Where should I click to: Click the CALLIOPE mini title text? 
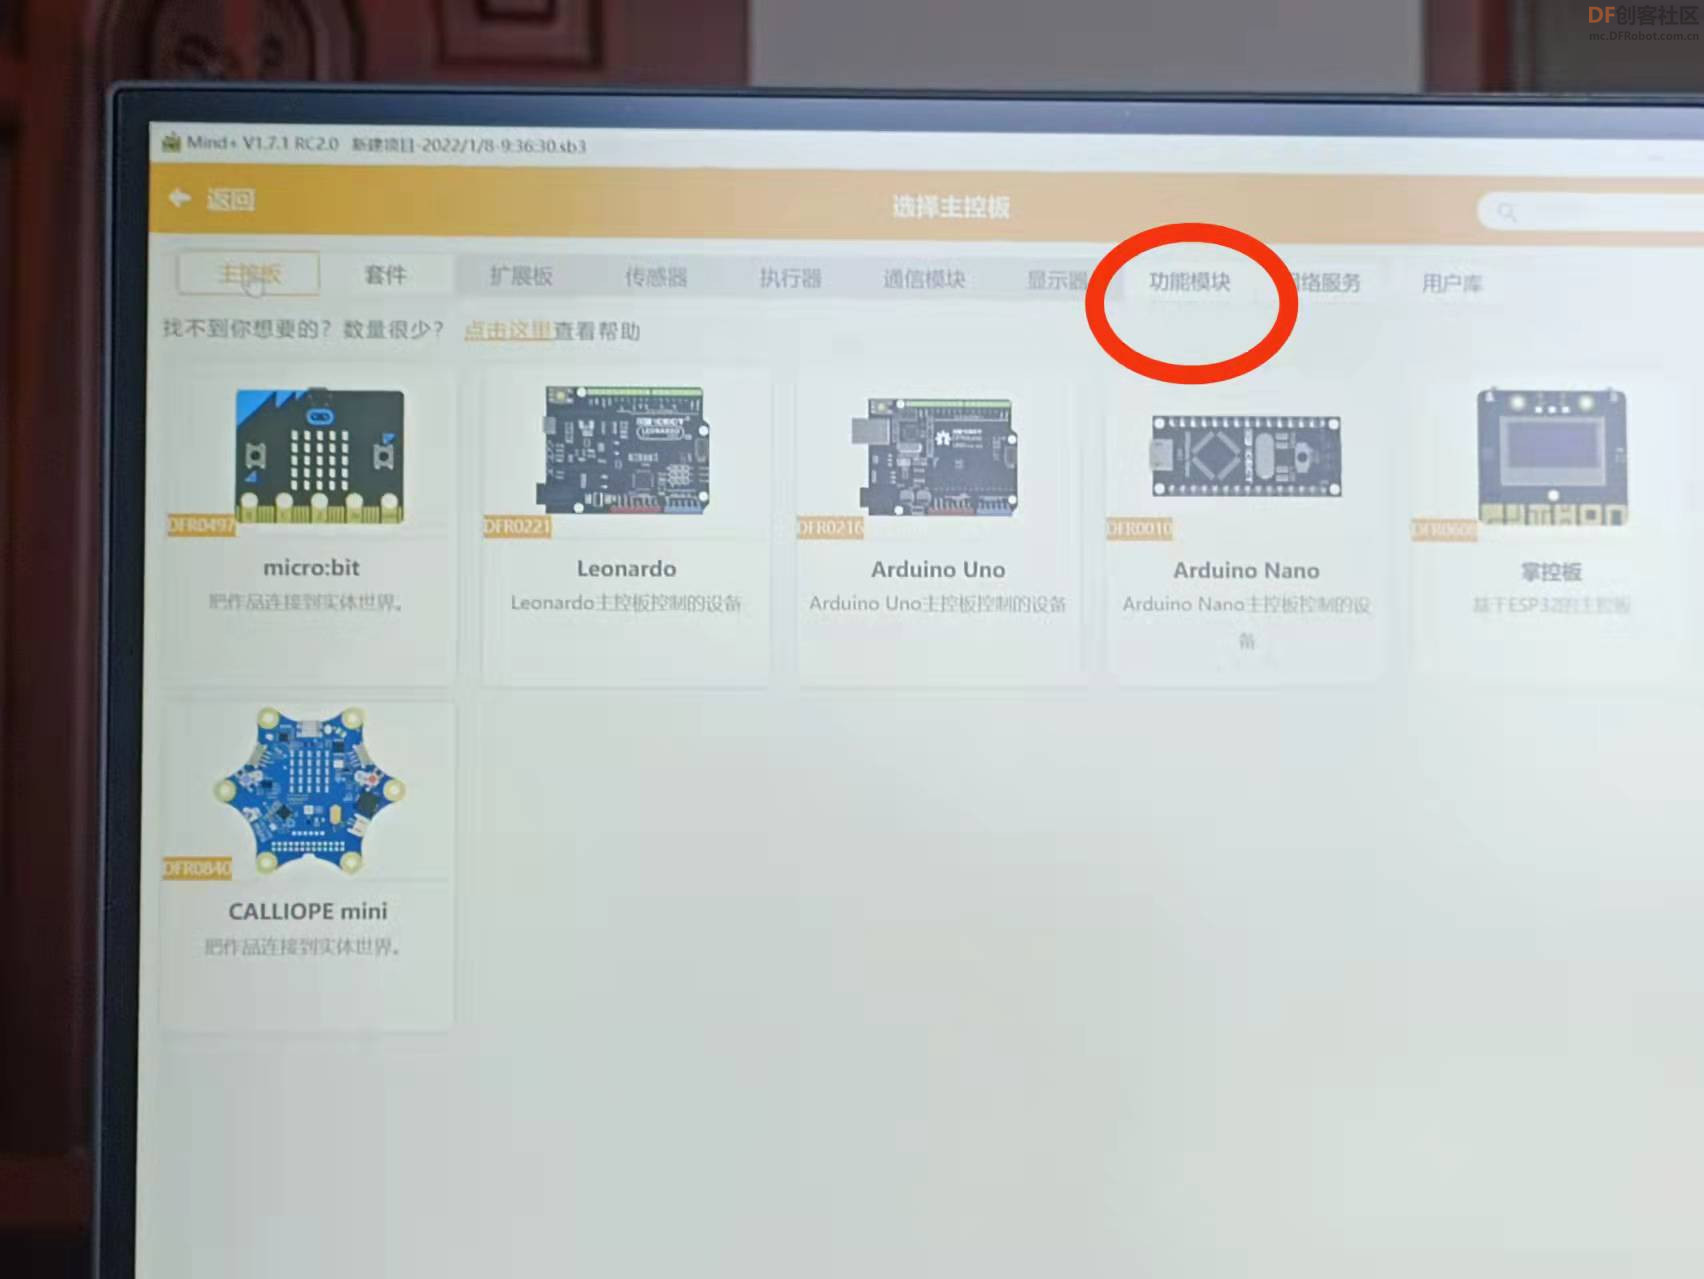(x=308, y=911)
